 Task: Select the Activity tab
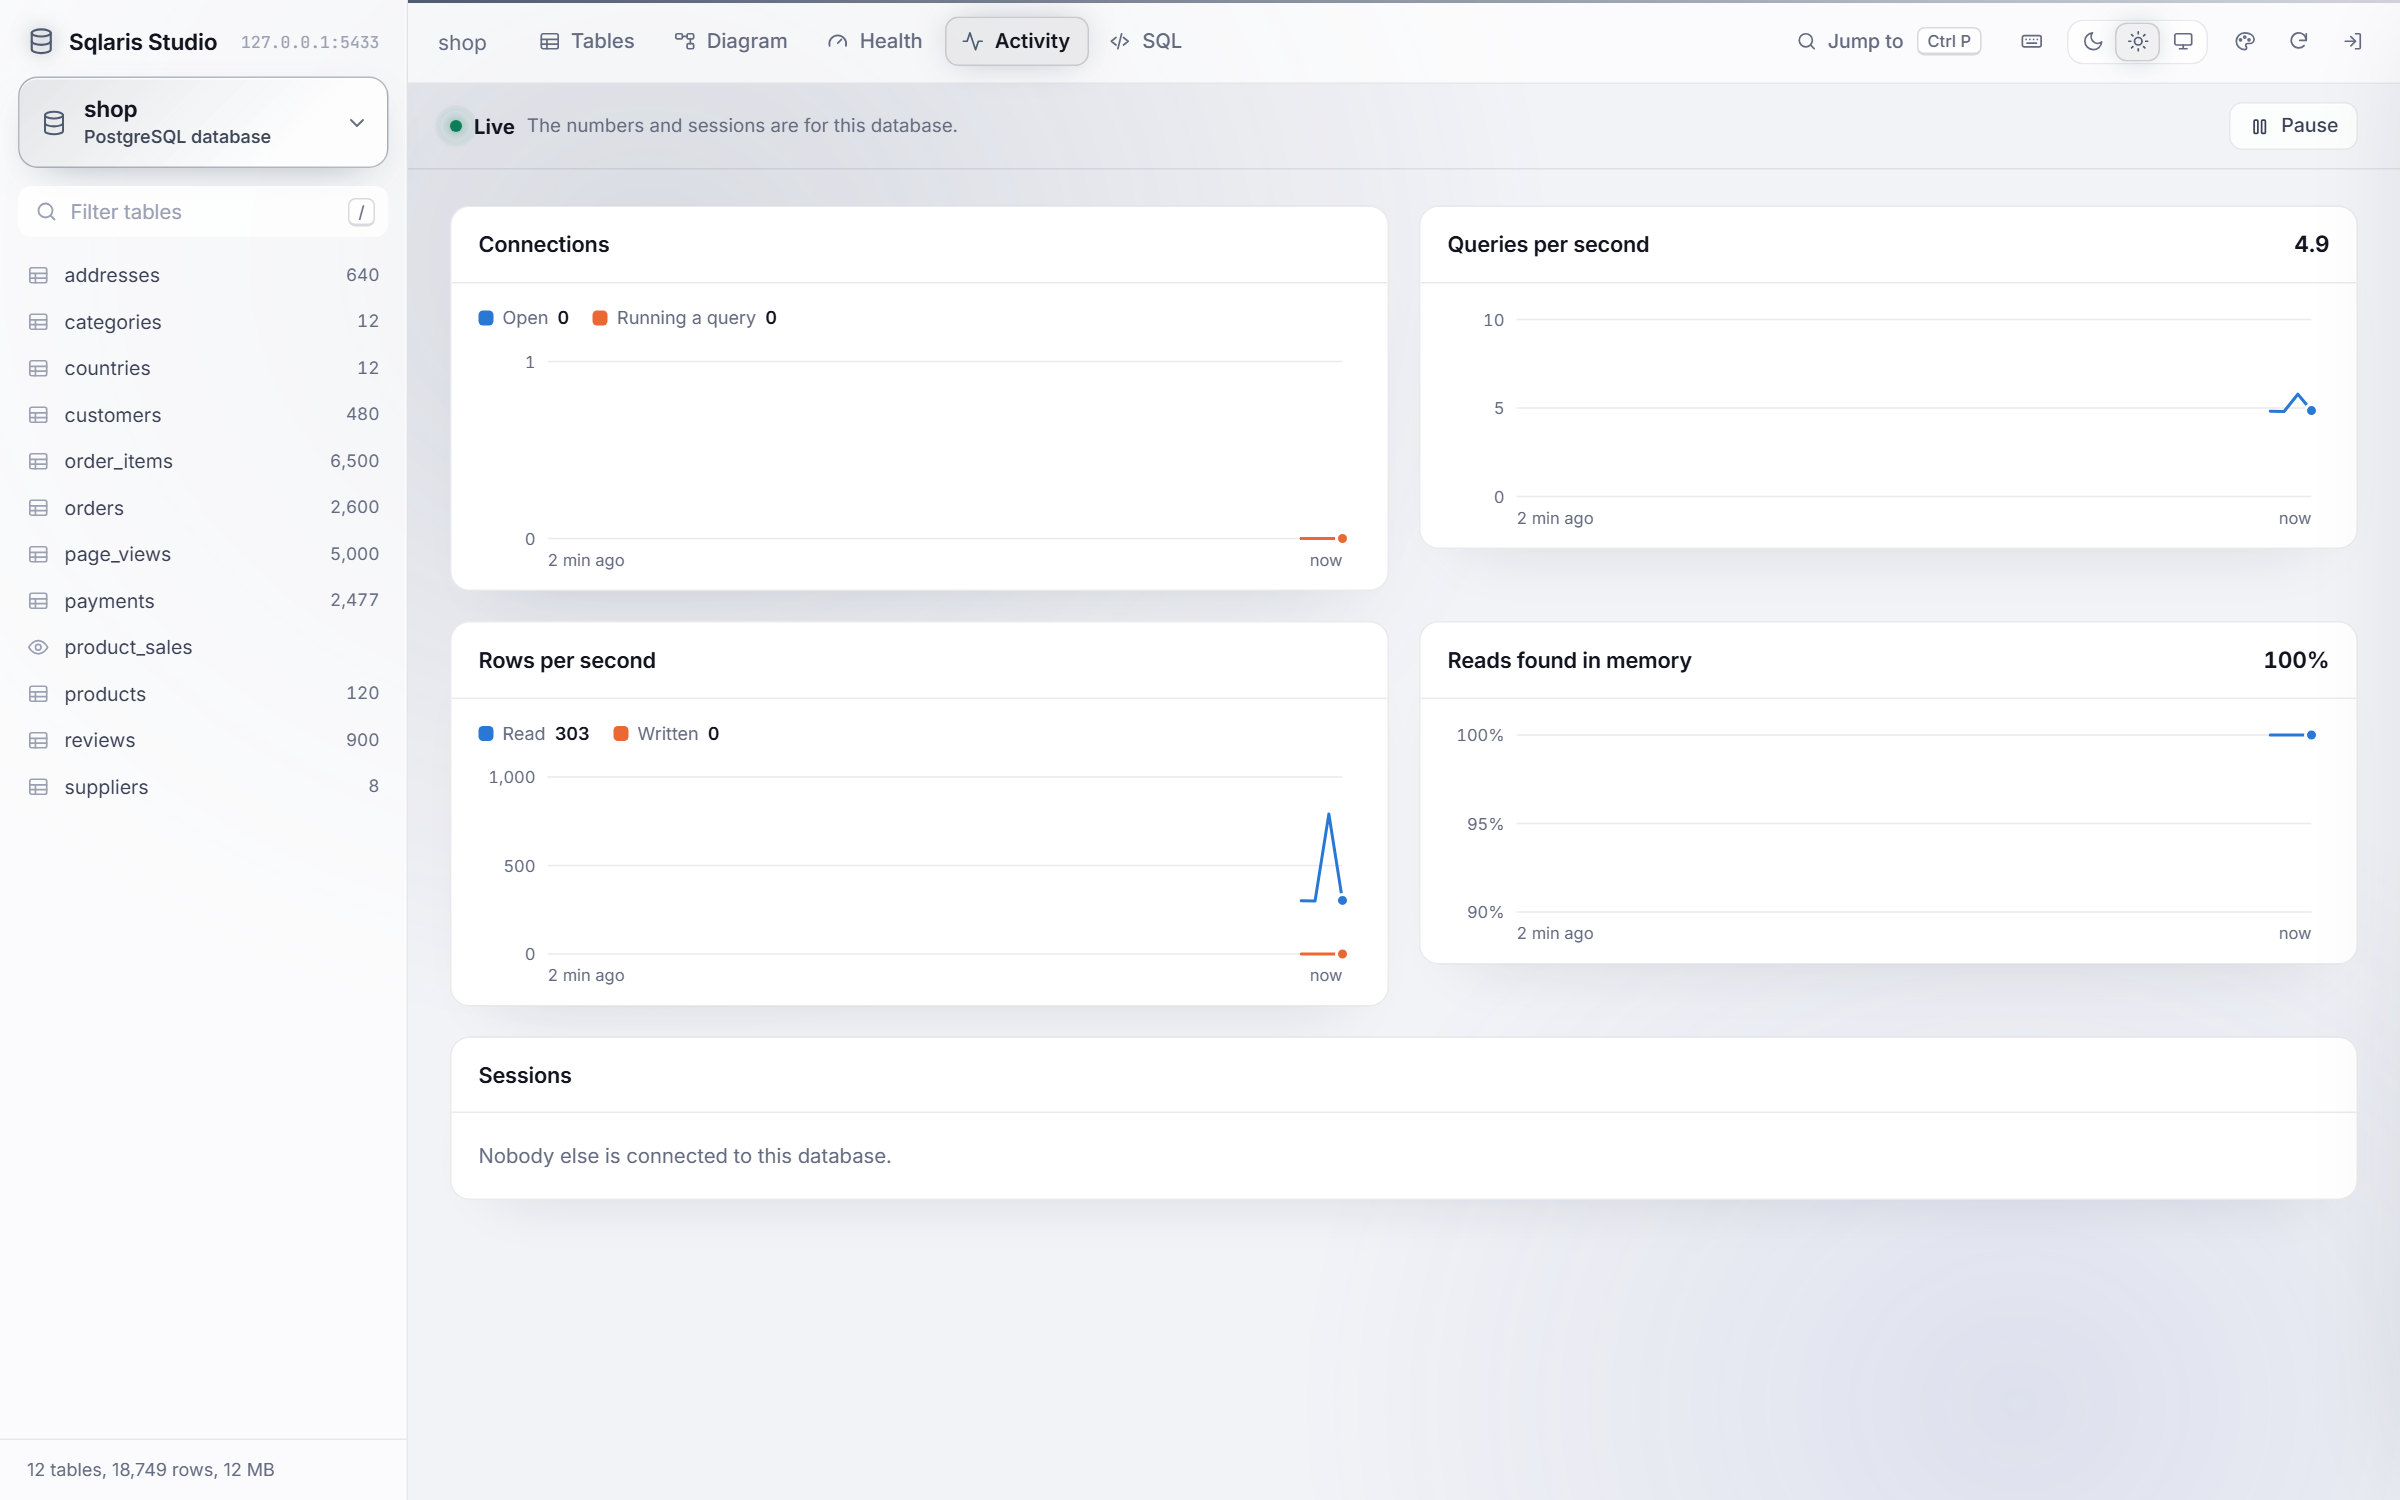pos(1016,41)
